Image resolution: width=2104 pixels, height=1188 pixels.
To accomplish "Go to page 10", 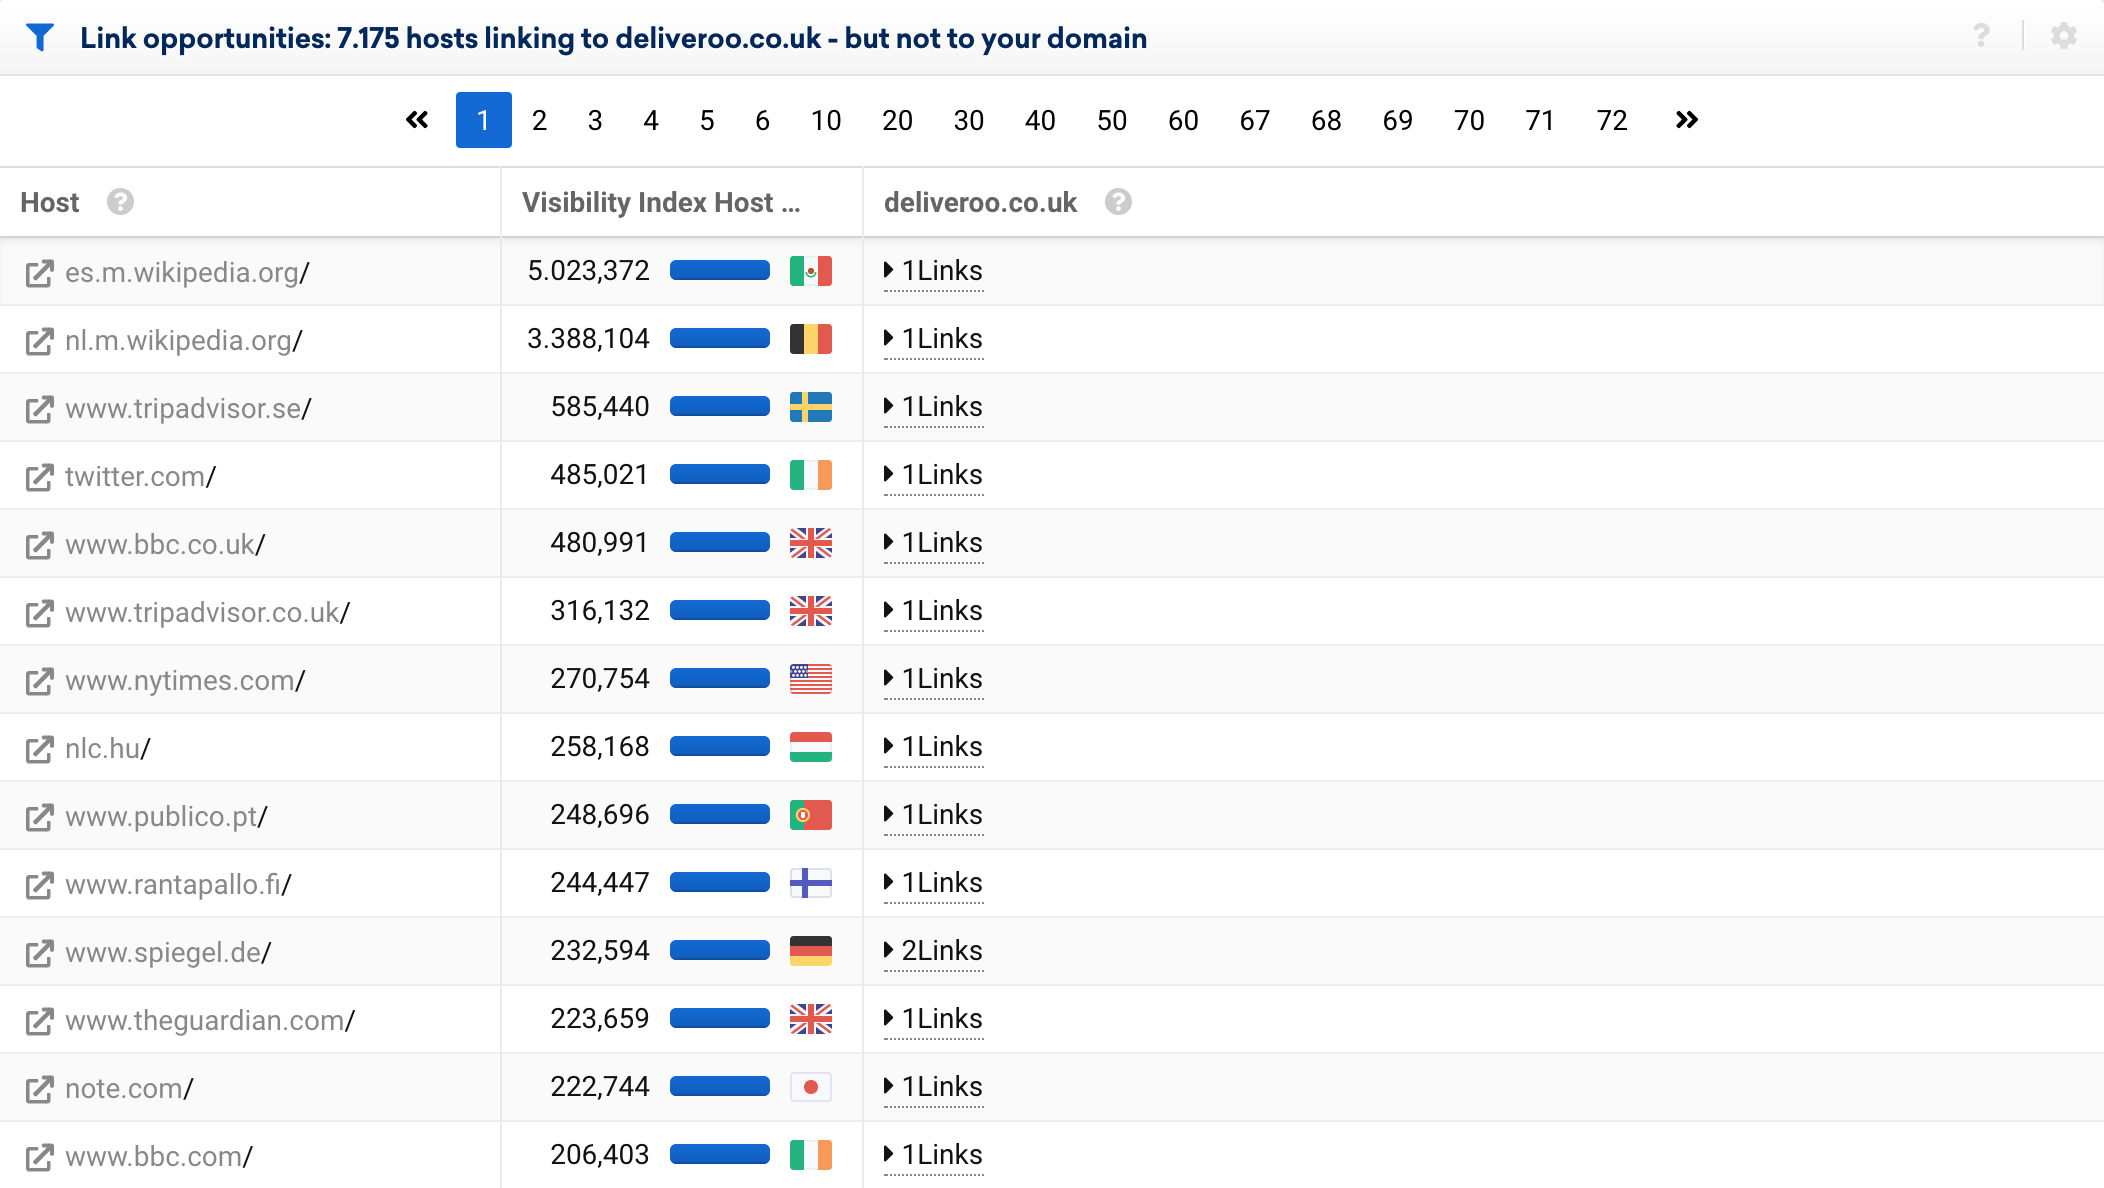I will tap(826, 120).
